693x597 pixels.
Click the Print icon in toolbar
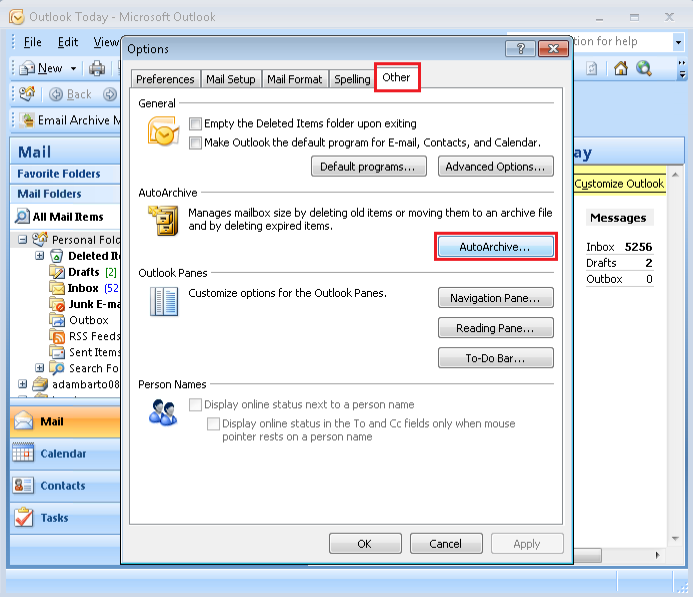tap(97, 68)
